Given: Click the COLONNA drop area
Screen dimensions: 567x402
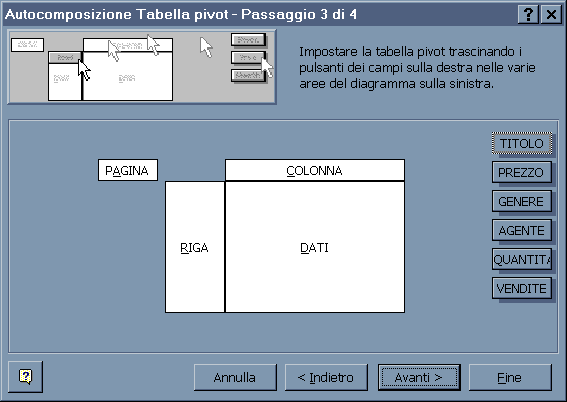Looking at the screenshot, I should [315, 170].
